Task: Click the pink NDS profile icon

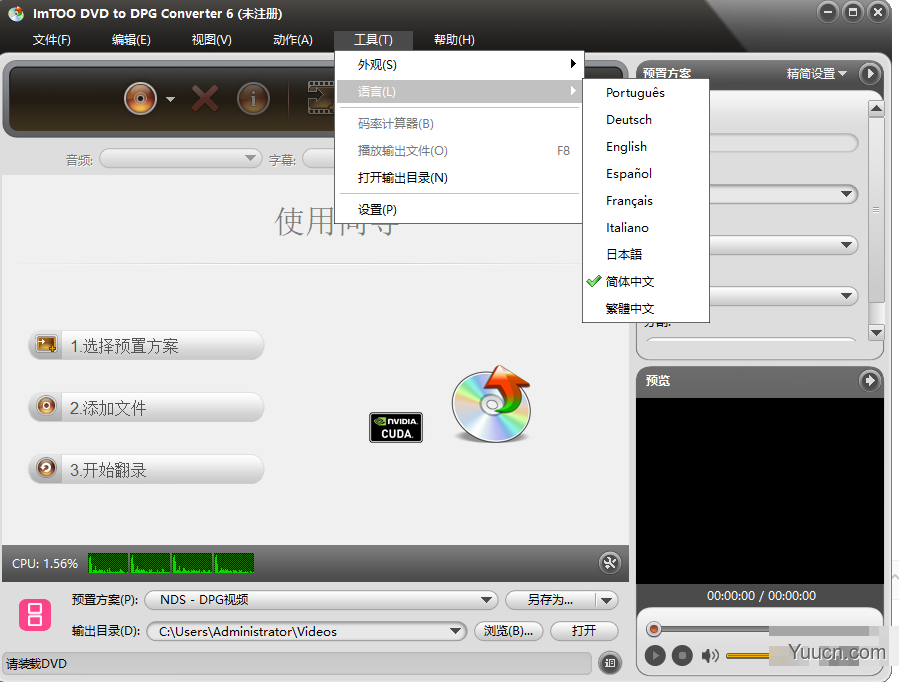Action: click(35, 615)
